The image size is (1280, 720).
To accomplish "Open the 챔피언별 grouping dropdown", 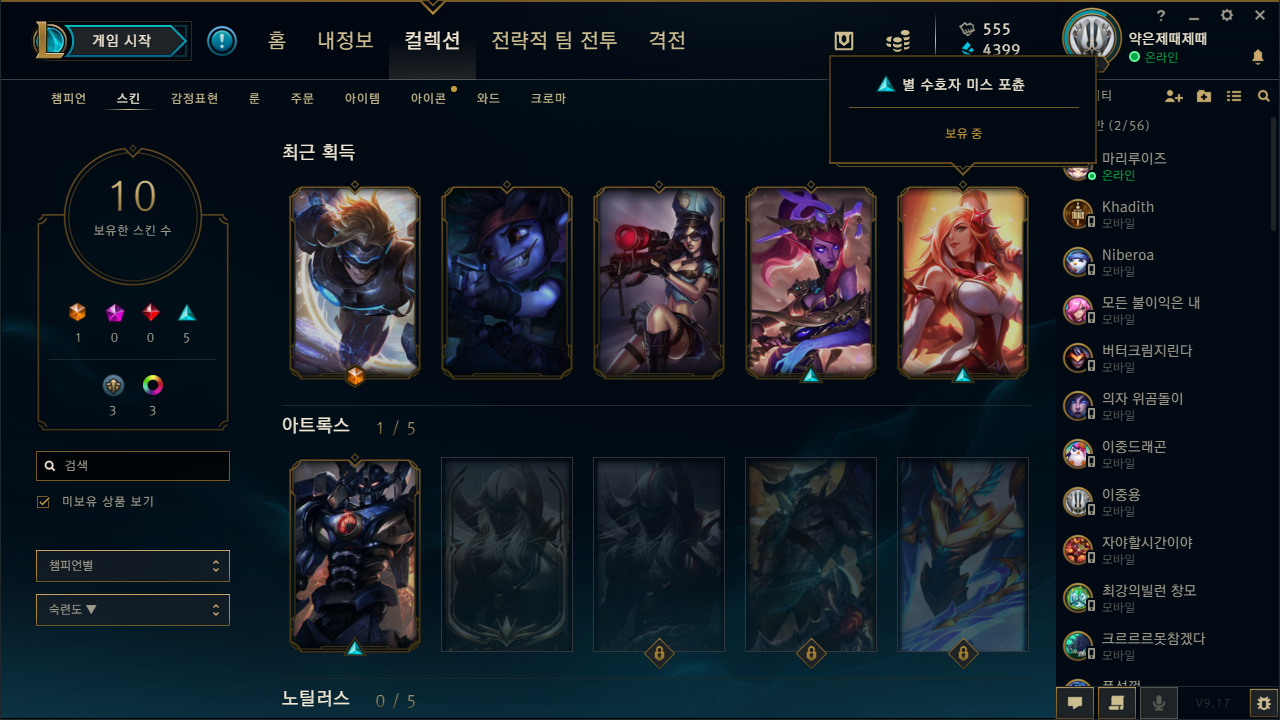I will (133, 566).
